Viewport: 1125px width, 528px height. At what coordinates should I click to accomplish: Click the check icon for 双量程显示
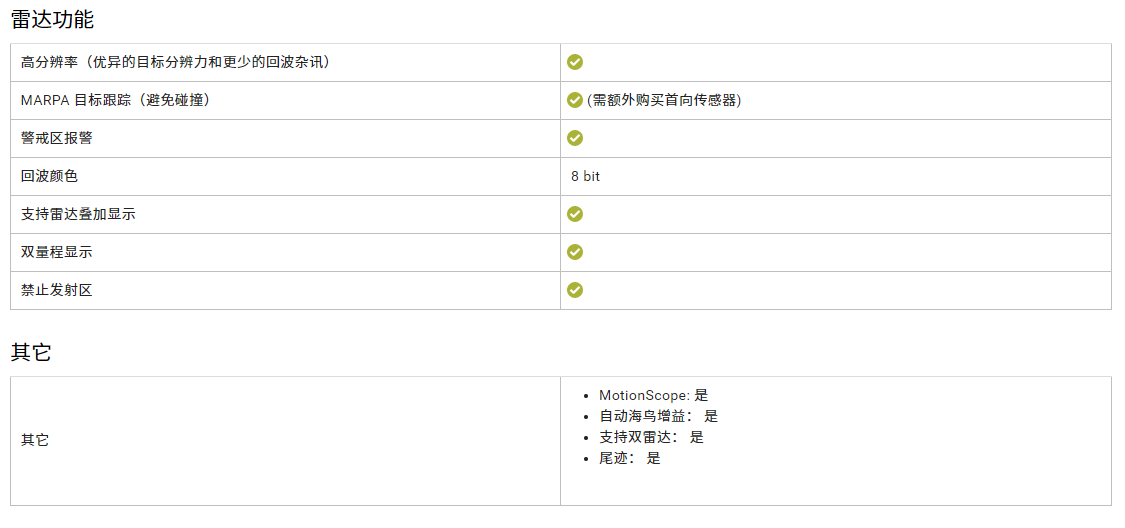575,252
